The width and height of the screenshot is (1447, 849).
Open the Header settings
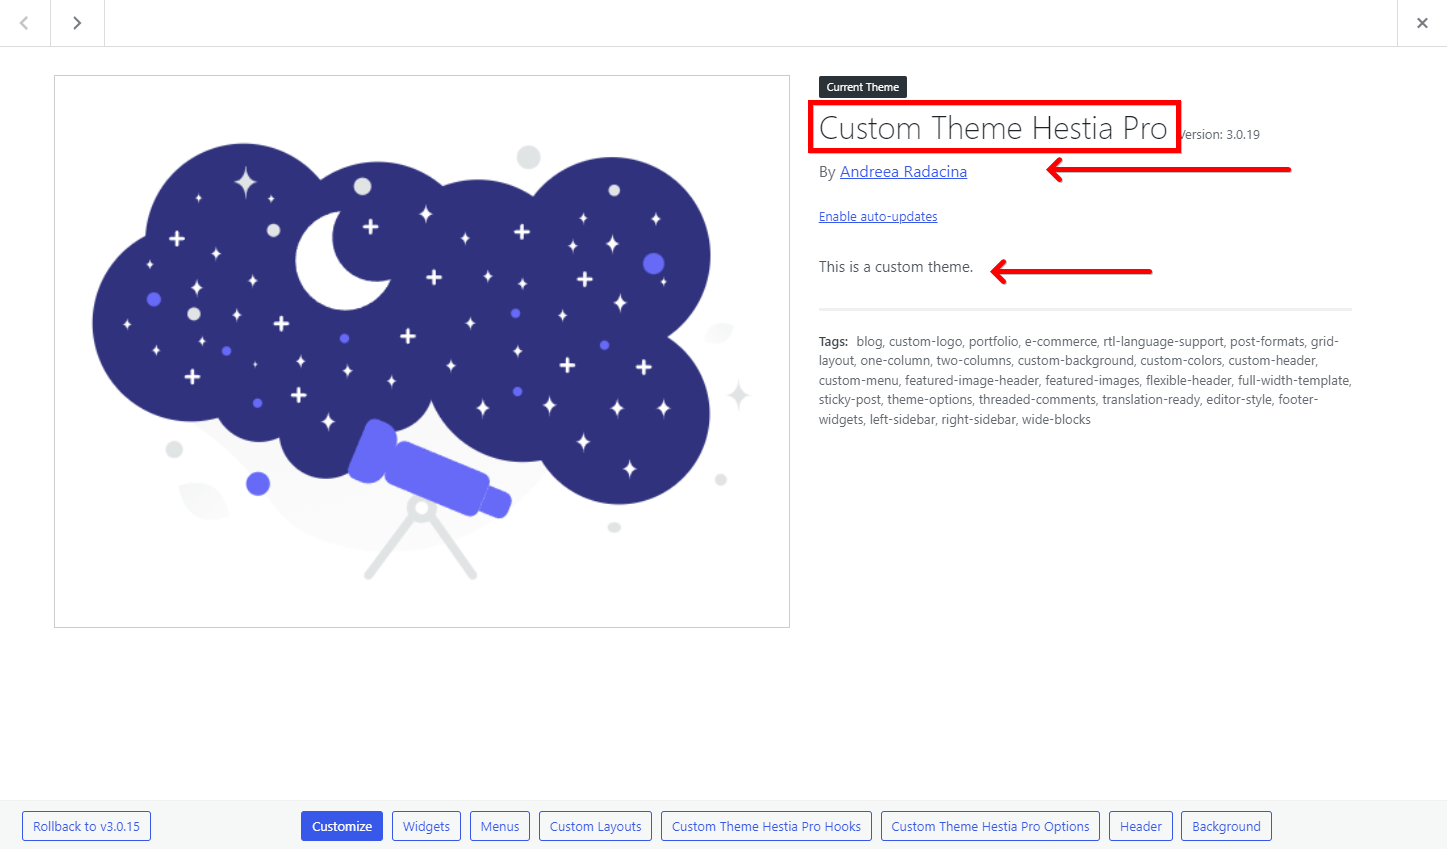click(x=1141, y=826)
